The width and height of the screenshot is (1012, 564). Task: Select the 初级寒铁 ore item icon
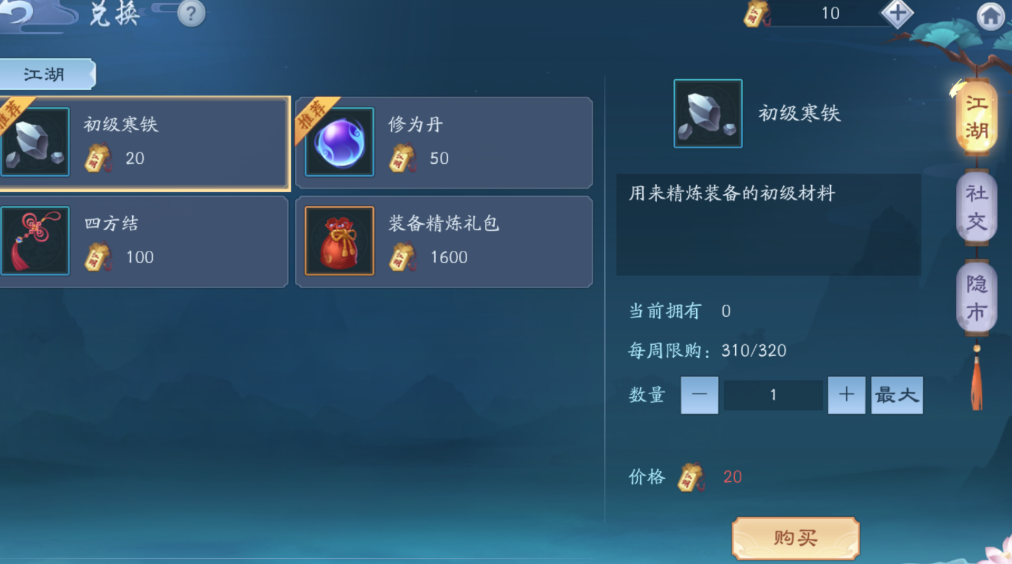pyautogui.click(x=35, y=142)
